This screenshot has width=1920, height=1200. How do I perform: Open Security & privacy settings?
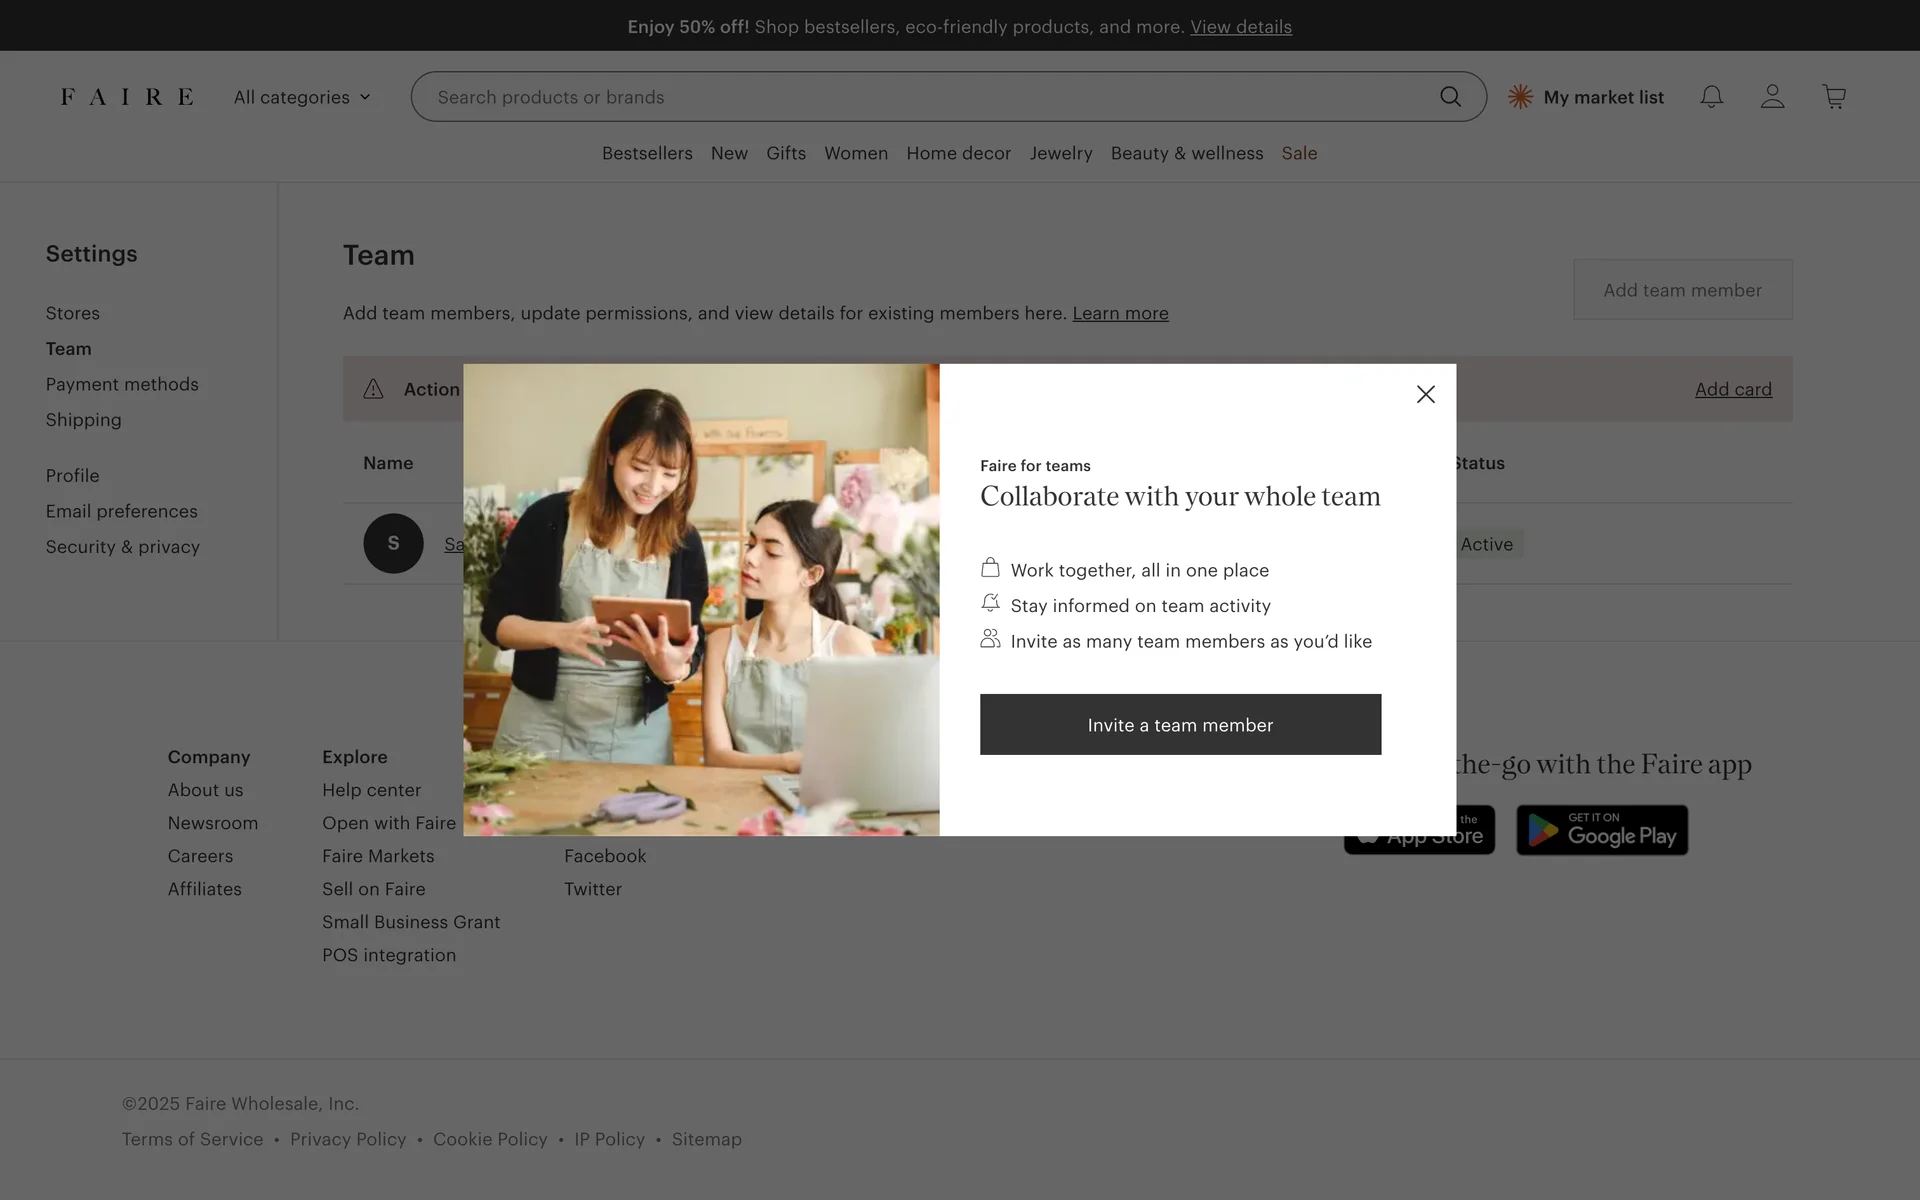(123, 547)
